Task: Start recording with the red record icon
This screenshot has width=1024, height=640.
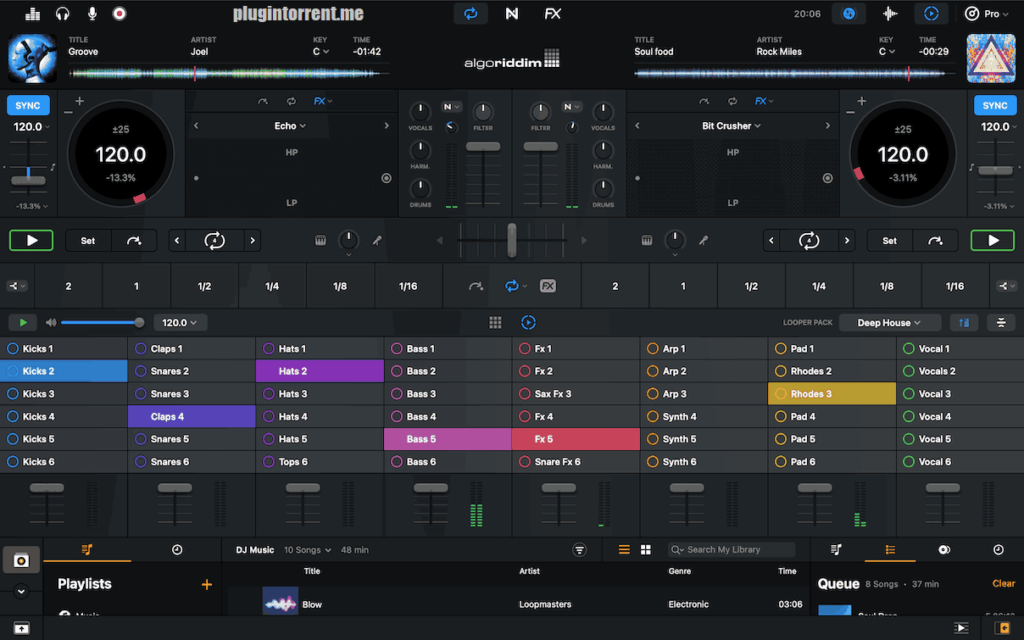Action: tap(120, 14)
